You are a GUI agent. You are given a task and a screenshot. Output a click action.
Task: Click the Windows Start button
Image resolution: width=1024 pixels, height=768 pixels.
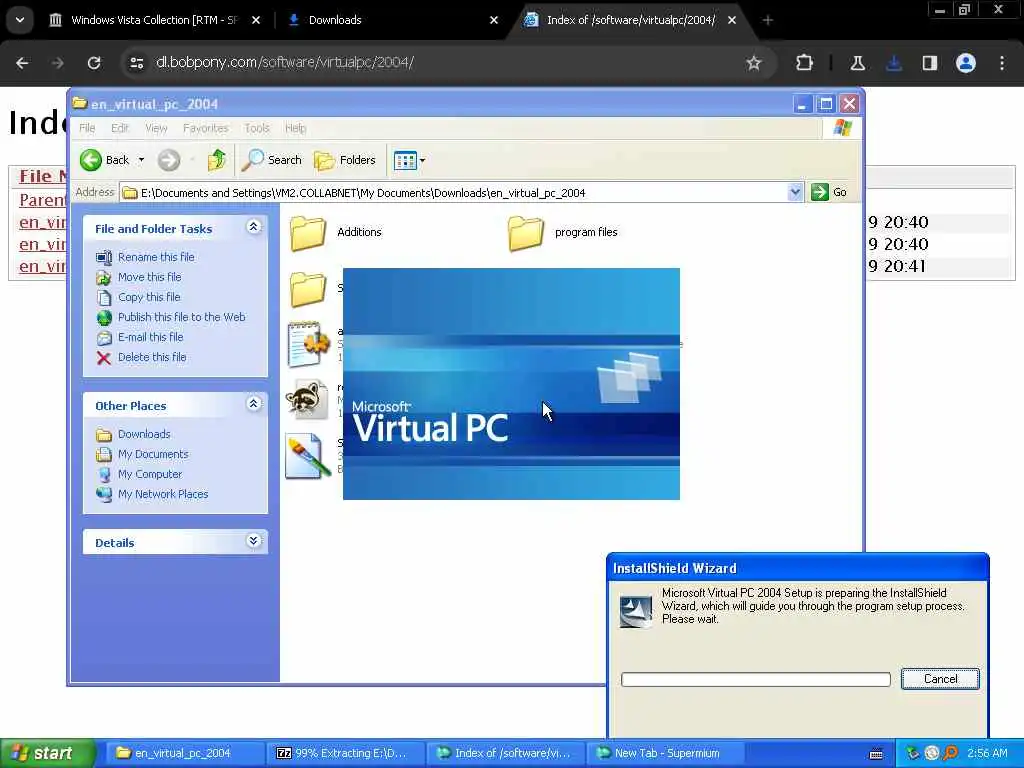[x=48, y=754]
